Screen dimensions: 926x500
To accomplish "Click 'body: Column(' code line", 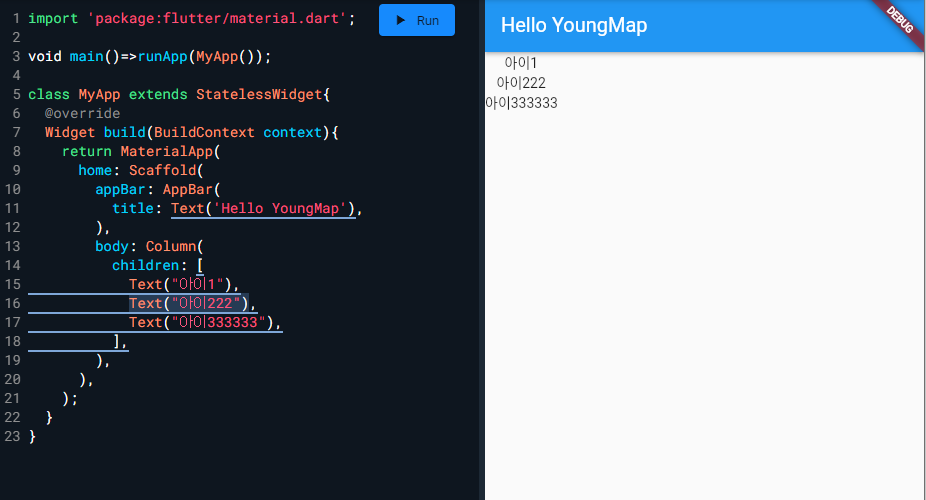I will click(149, 246).
